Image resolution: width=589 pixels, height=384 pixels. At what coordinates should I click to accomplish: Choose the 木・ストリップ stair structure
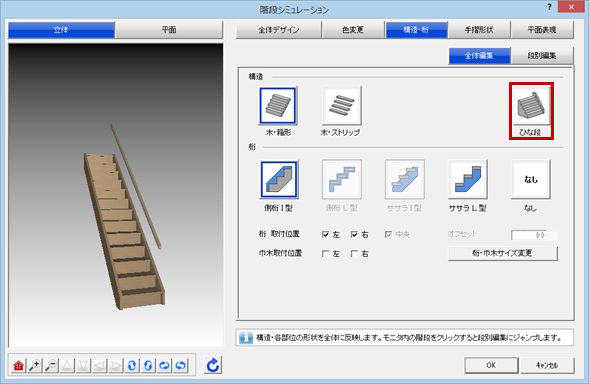pos(341,106)
